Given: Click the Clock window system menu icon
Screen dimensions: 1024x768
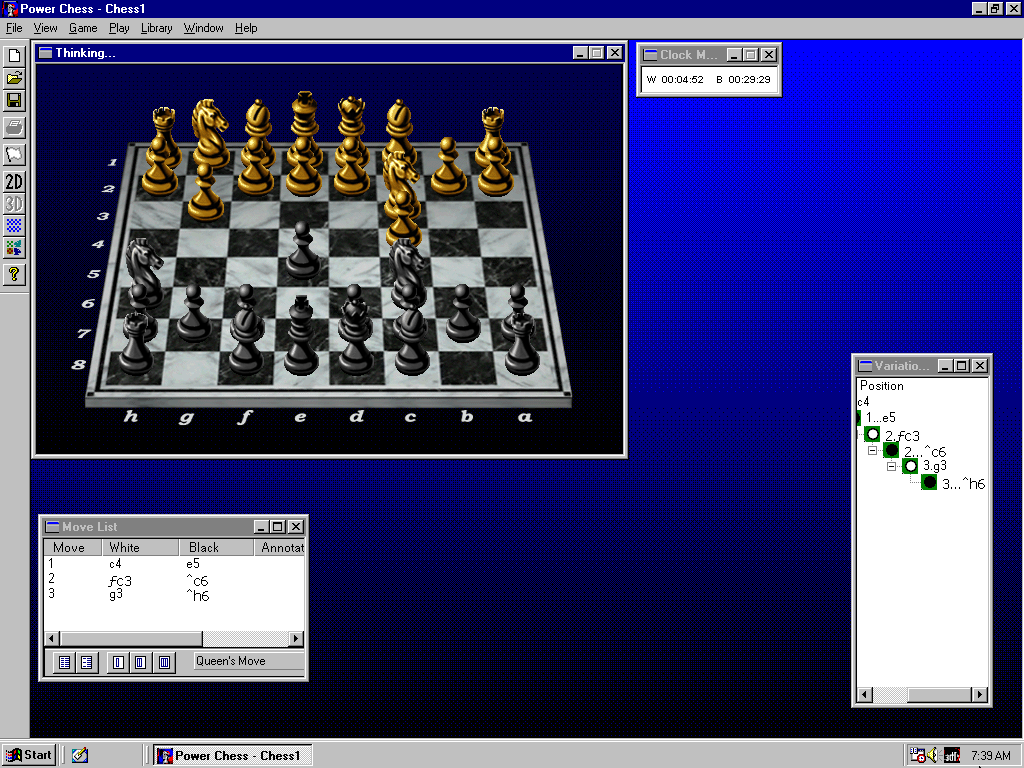Looking at the screenshot, I should pyautogui.click(x=650, y=55).
